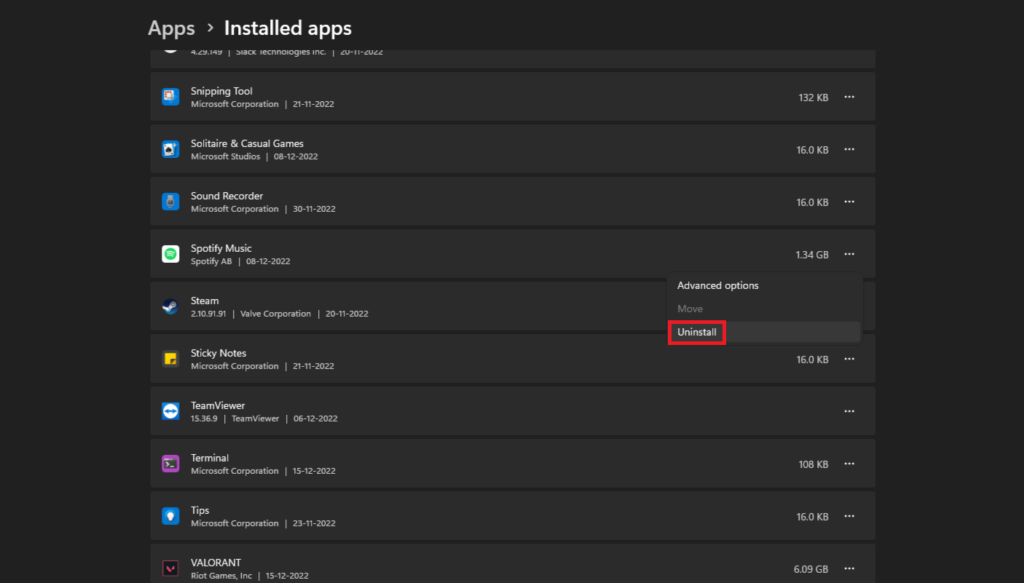Click the VALORANT app icon
Viewport: 1024px width, 583px height.
tap(170, 568)
